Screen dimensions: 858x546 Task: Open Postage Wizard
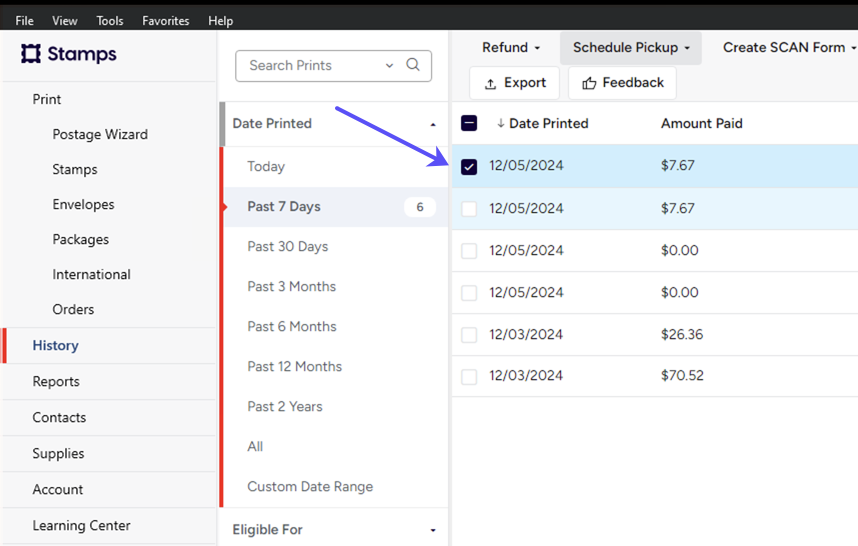(x=100, y=135)
